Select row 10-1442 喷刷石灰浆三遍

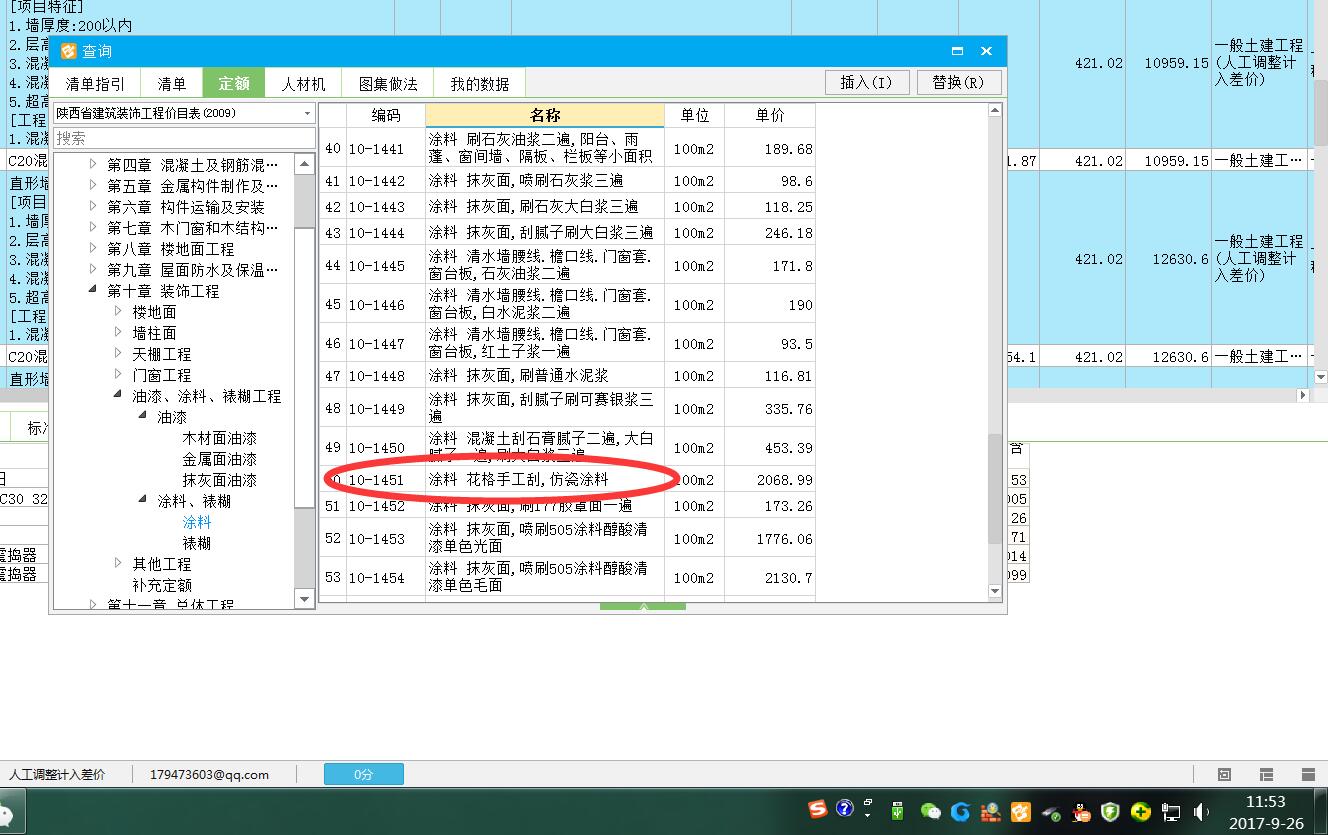pyautogui.click(x=568, y=181)
